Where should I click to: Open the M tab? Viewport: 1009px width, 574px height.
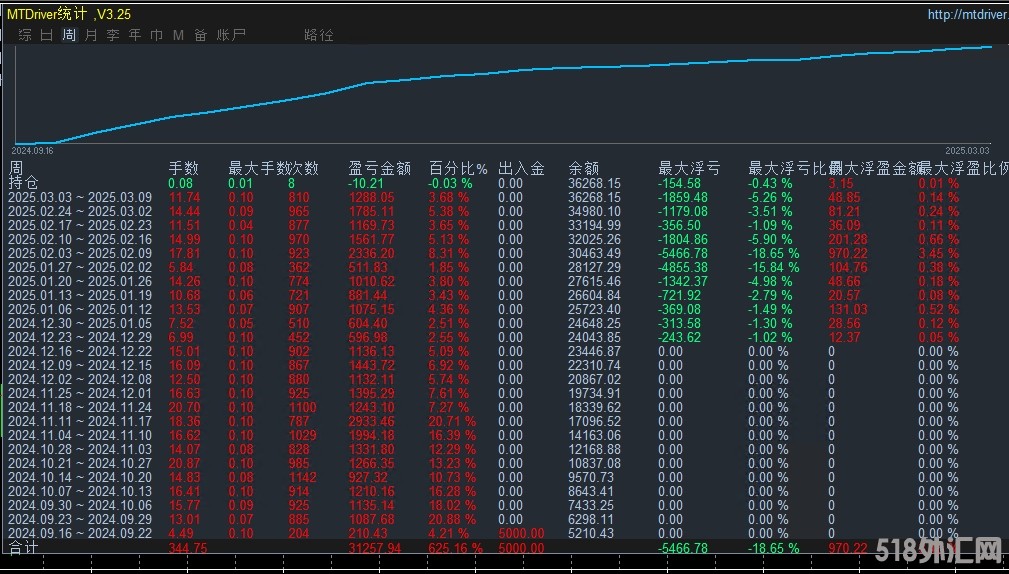coord(178,35)
